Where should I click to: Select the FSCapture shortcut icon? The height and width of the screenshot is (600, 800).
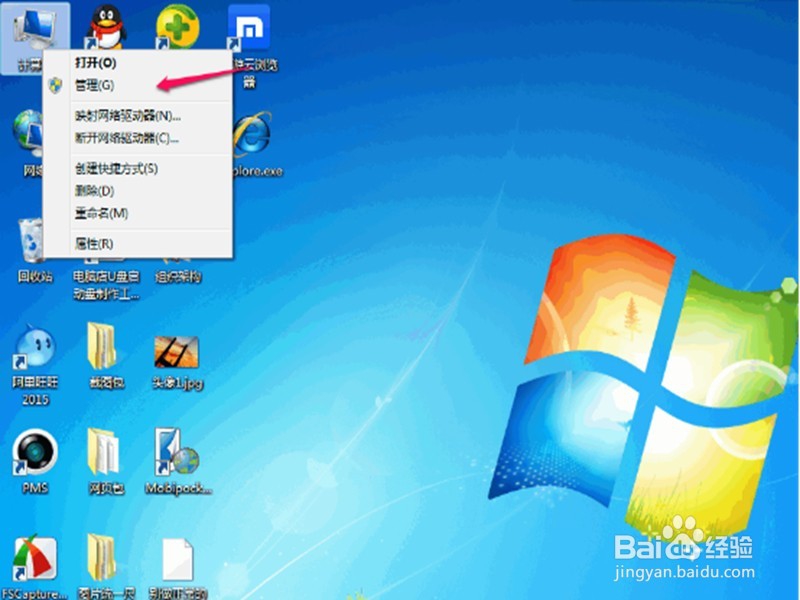35,559
